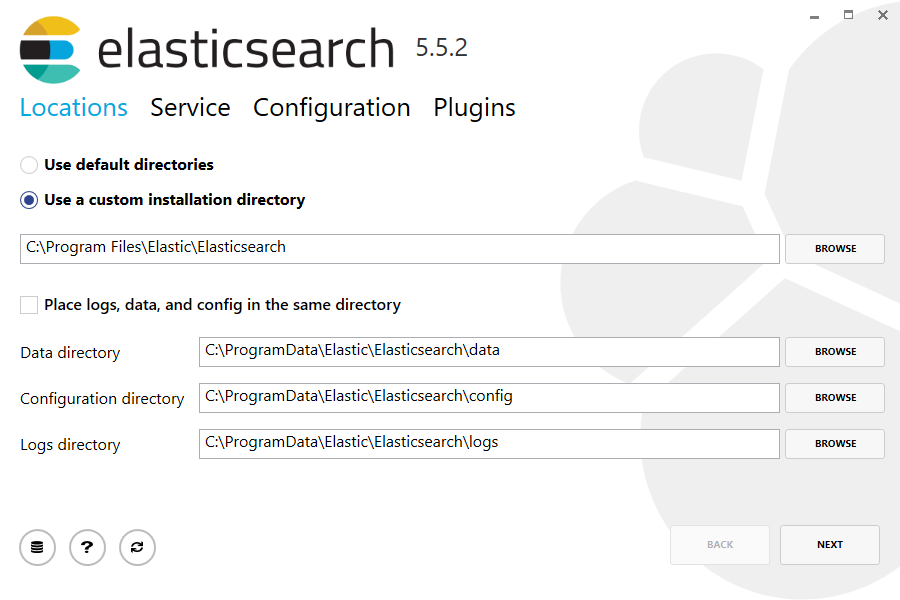The image size is (900, 600).
Task: Click the Logs directory label
Action: 70,445
